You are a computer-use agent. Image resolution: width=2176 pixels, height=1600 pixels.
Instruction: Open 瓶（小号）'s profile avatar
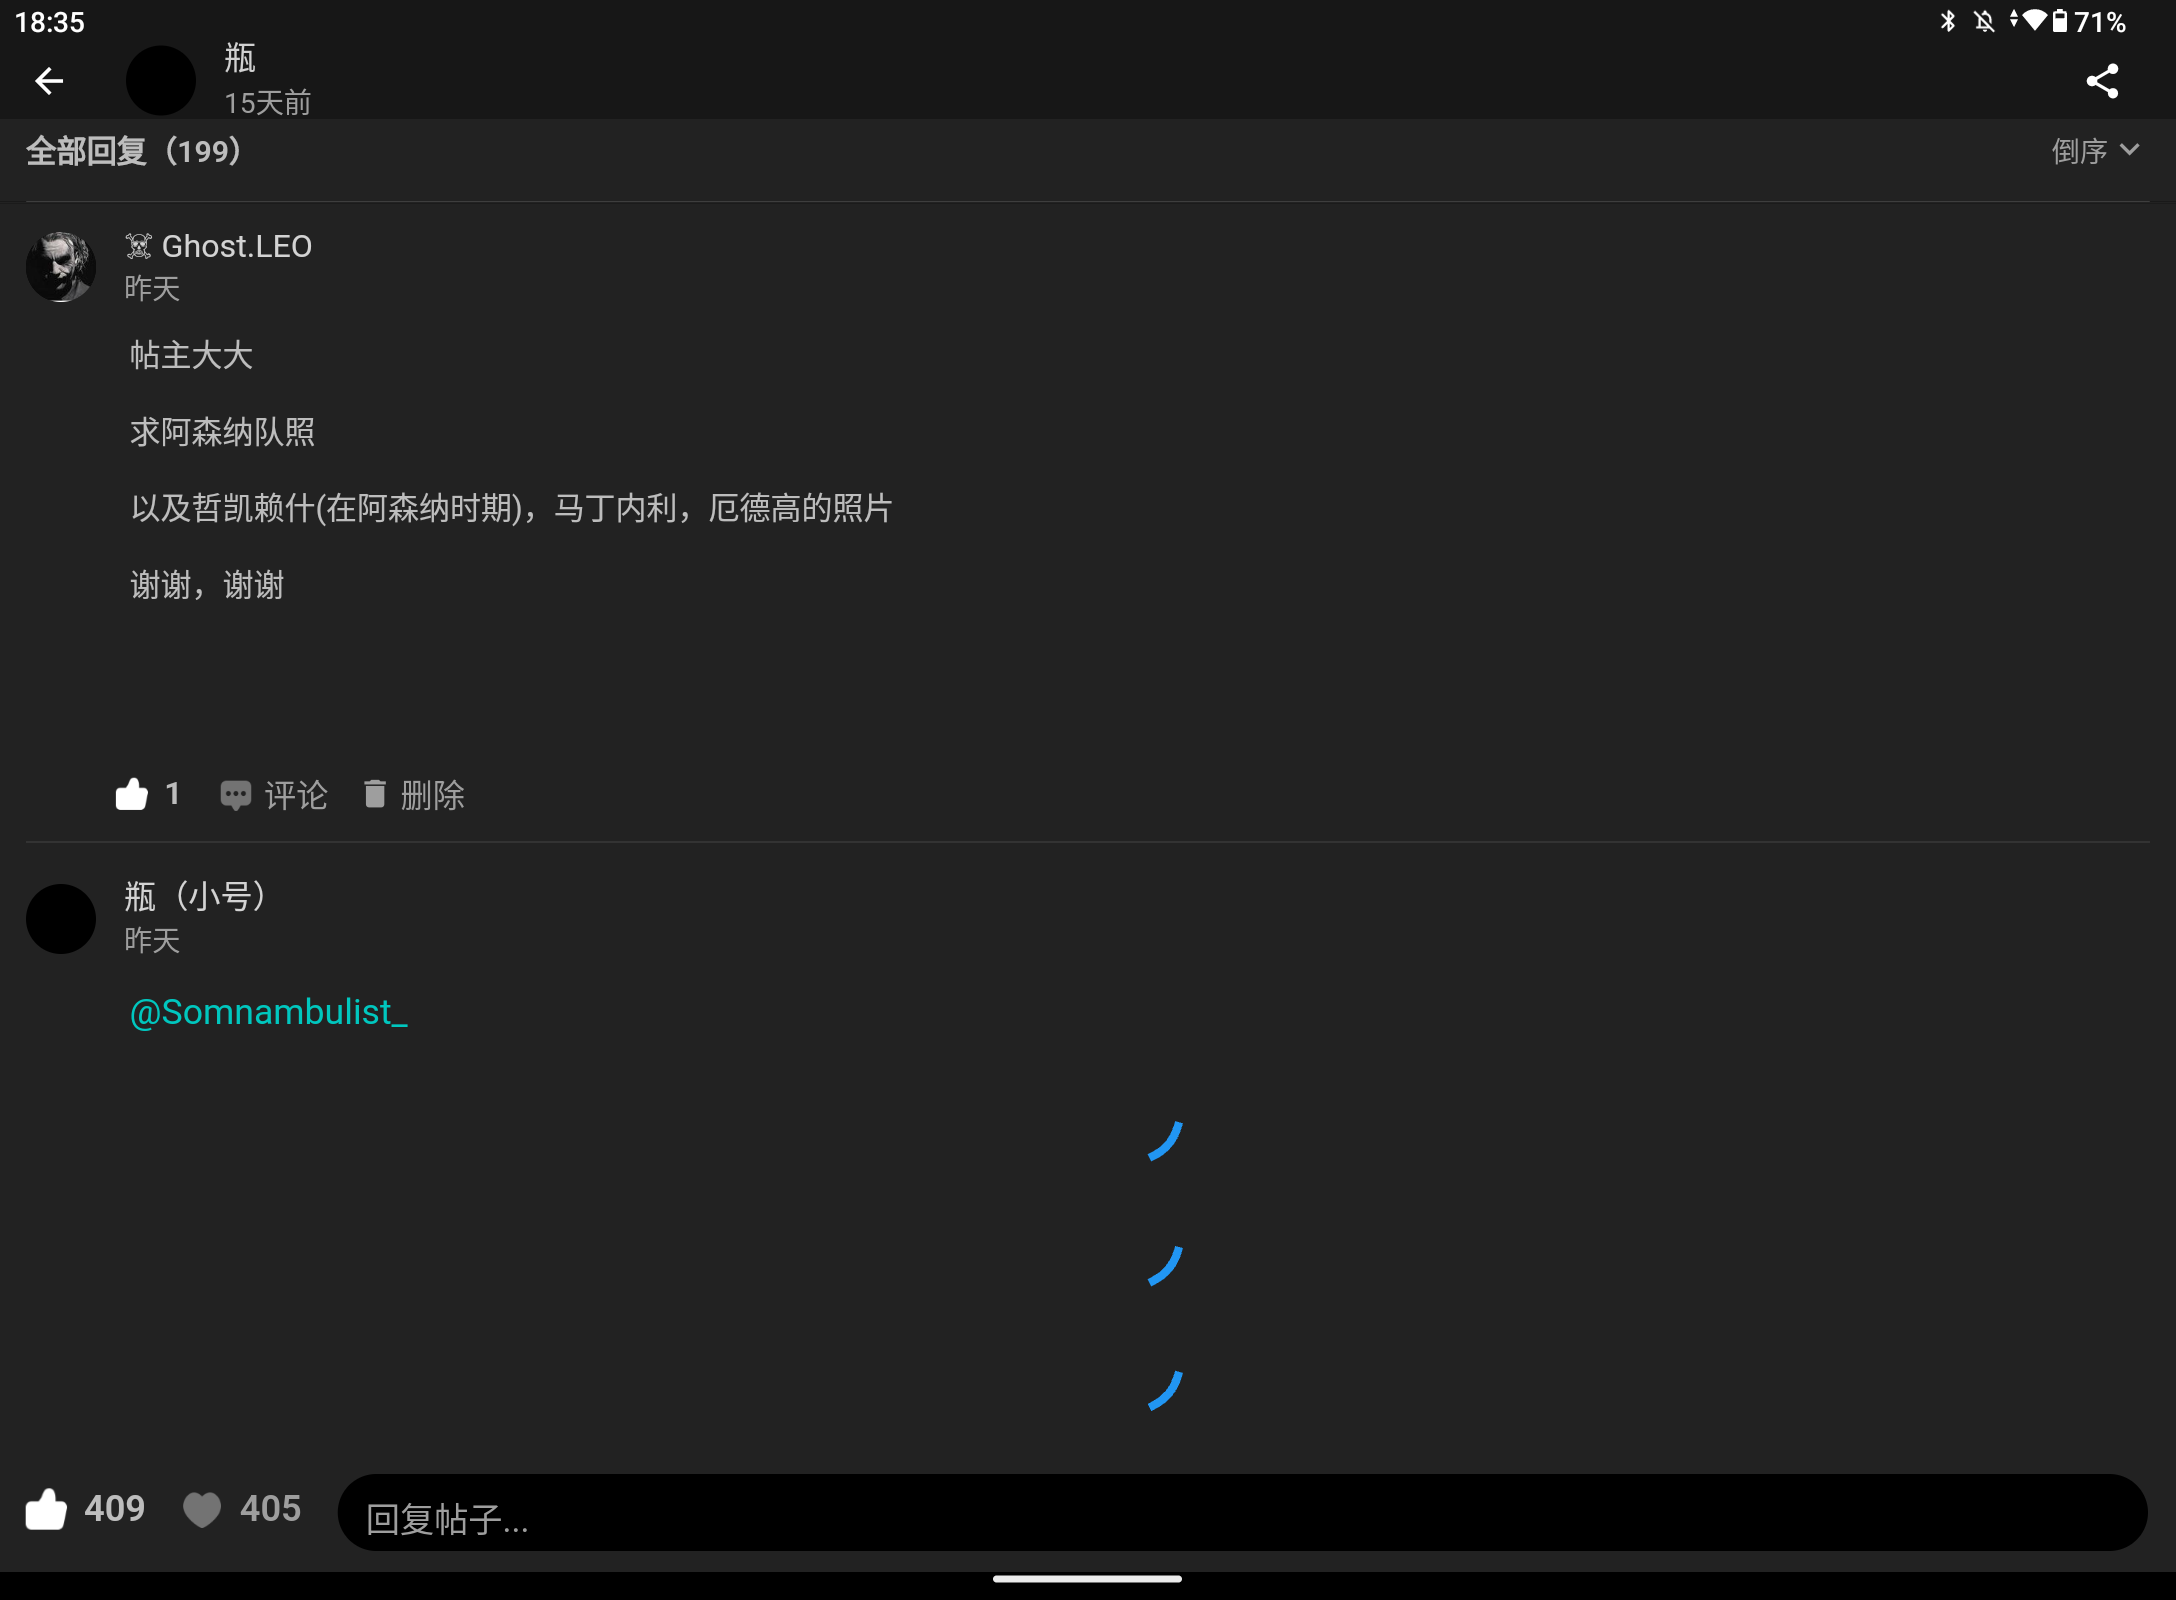click(x=60, y=919)
